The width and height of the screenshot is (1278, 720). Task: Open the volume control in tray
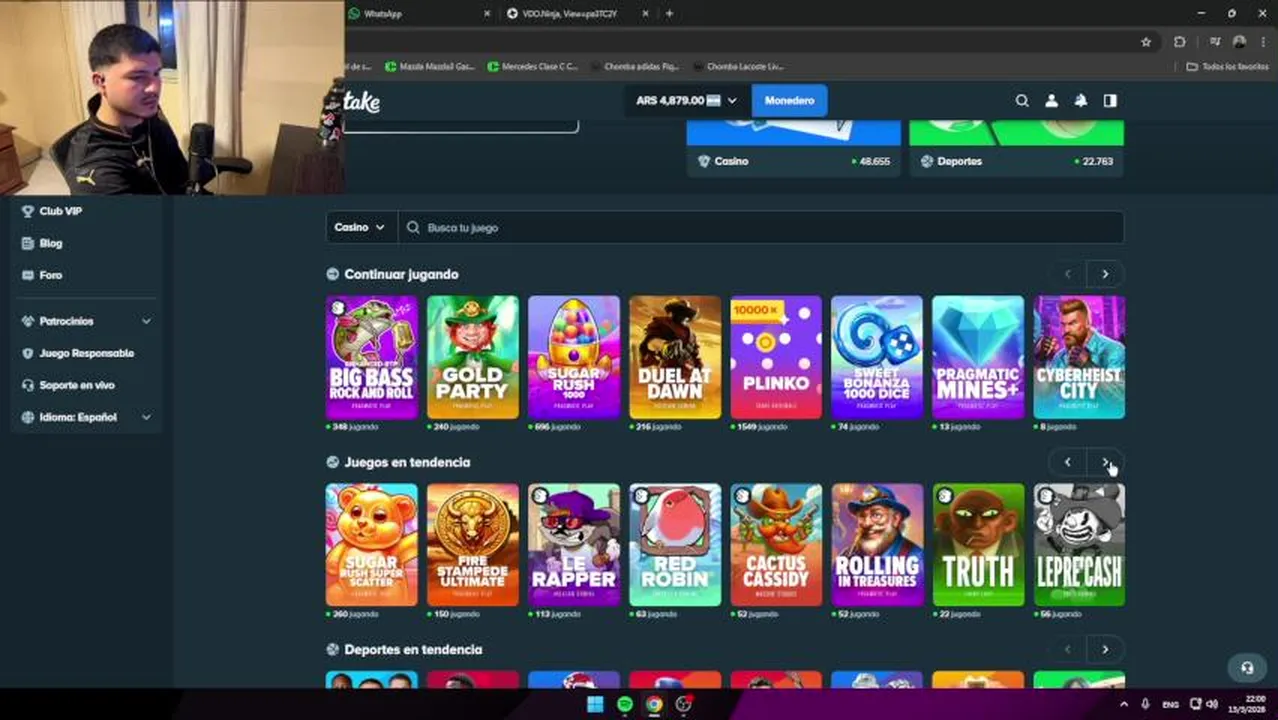point(1212,705)
